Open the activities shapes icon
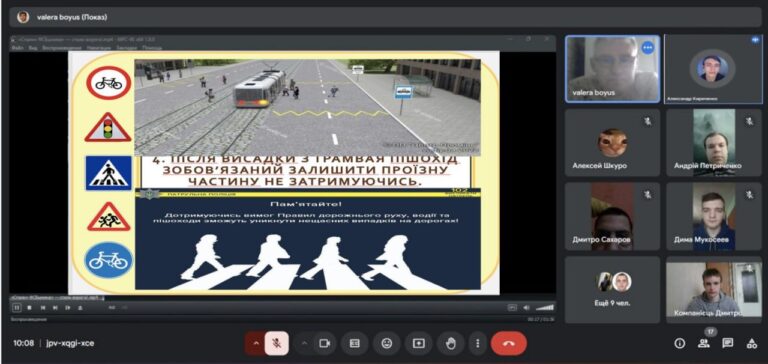 point(752,343)
